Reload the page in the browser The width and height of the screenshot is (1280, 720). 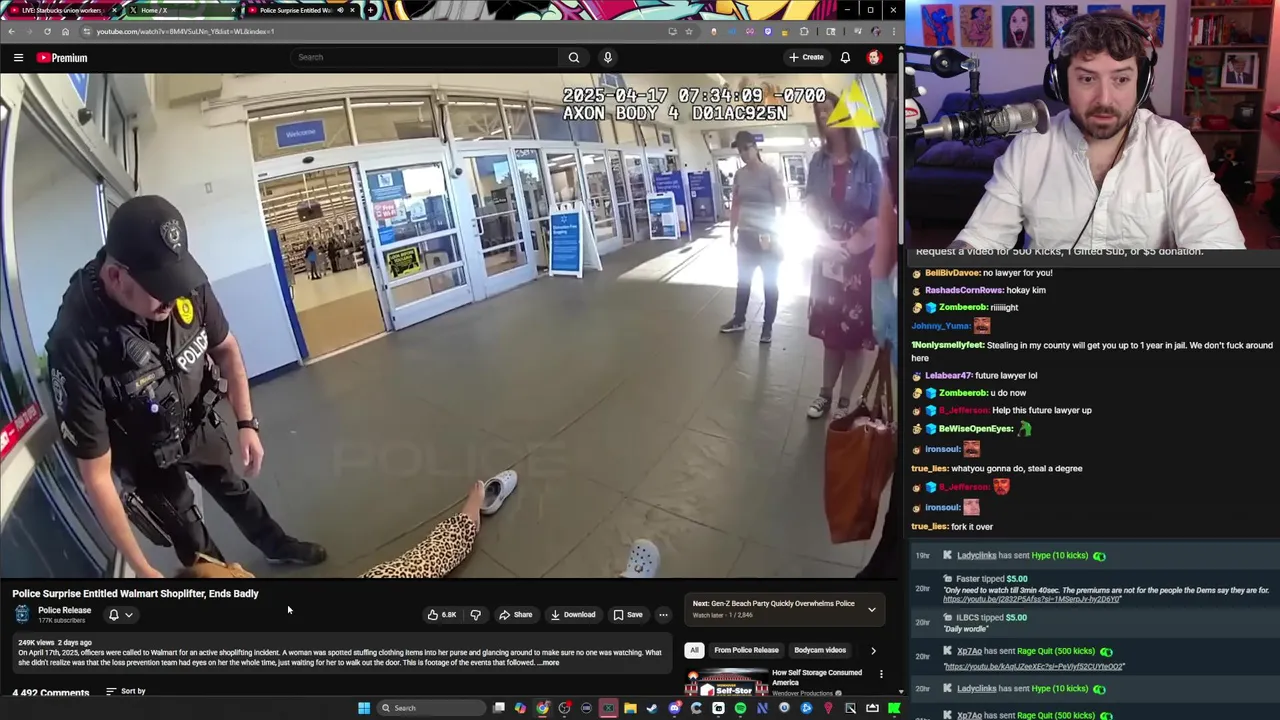pos(47,31)
